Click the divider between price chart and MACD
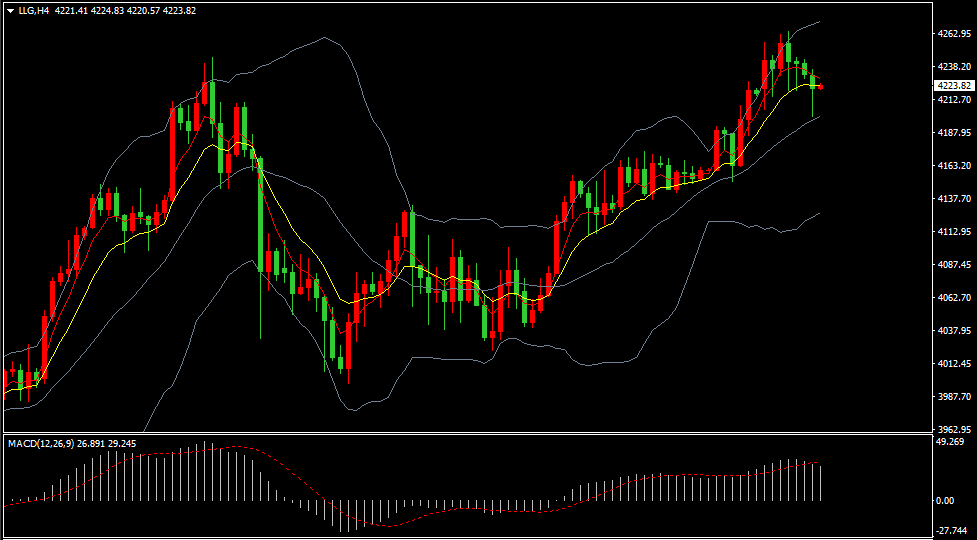The width and height of the screenshot is (977, 540). pos(465,434)
